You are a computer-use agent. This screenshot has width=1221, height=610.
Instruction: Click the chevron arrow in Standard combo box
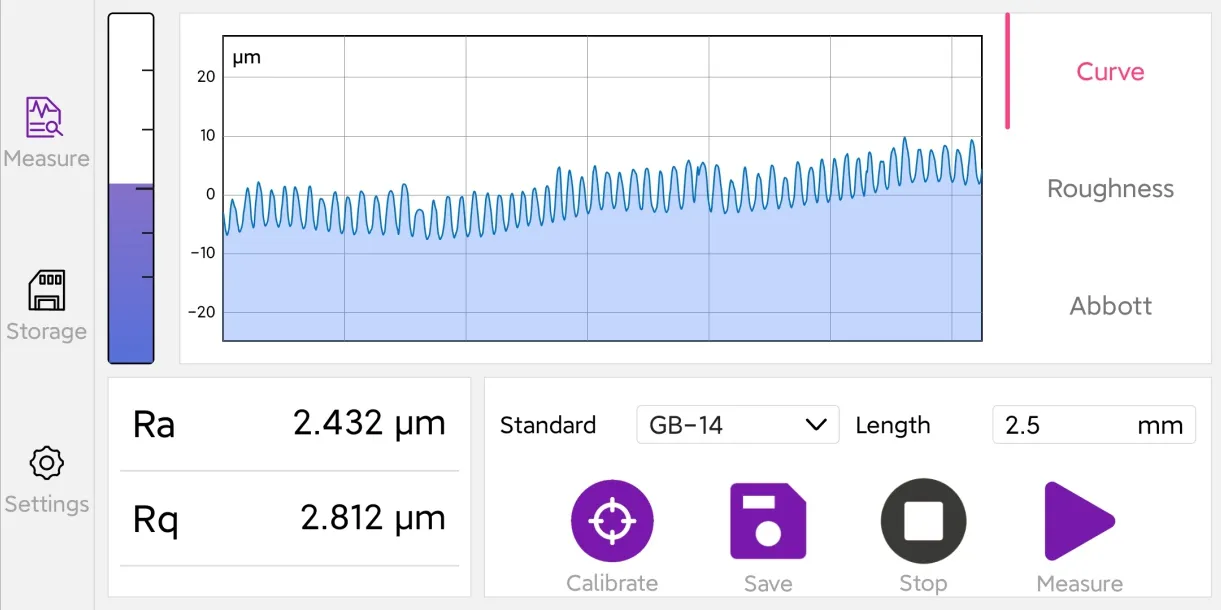pyautogui.click(x=816, y=425)
